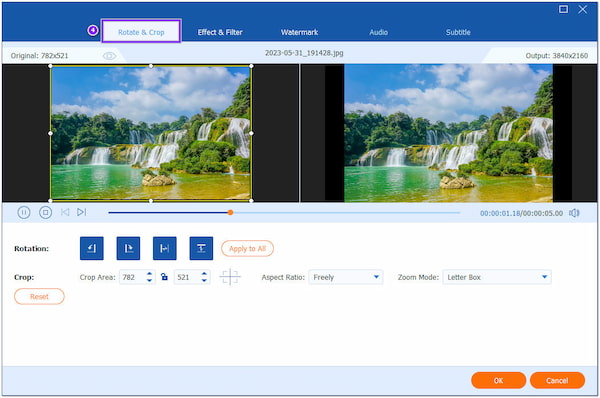Viewport: 600px width, 398px height.
Task: Click the bottom-center crop handle
Action: tap(151, 201)
